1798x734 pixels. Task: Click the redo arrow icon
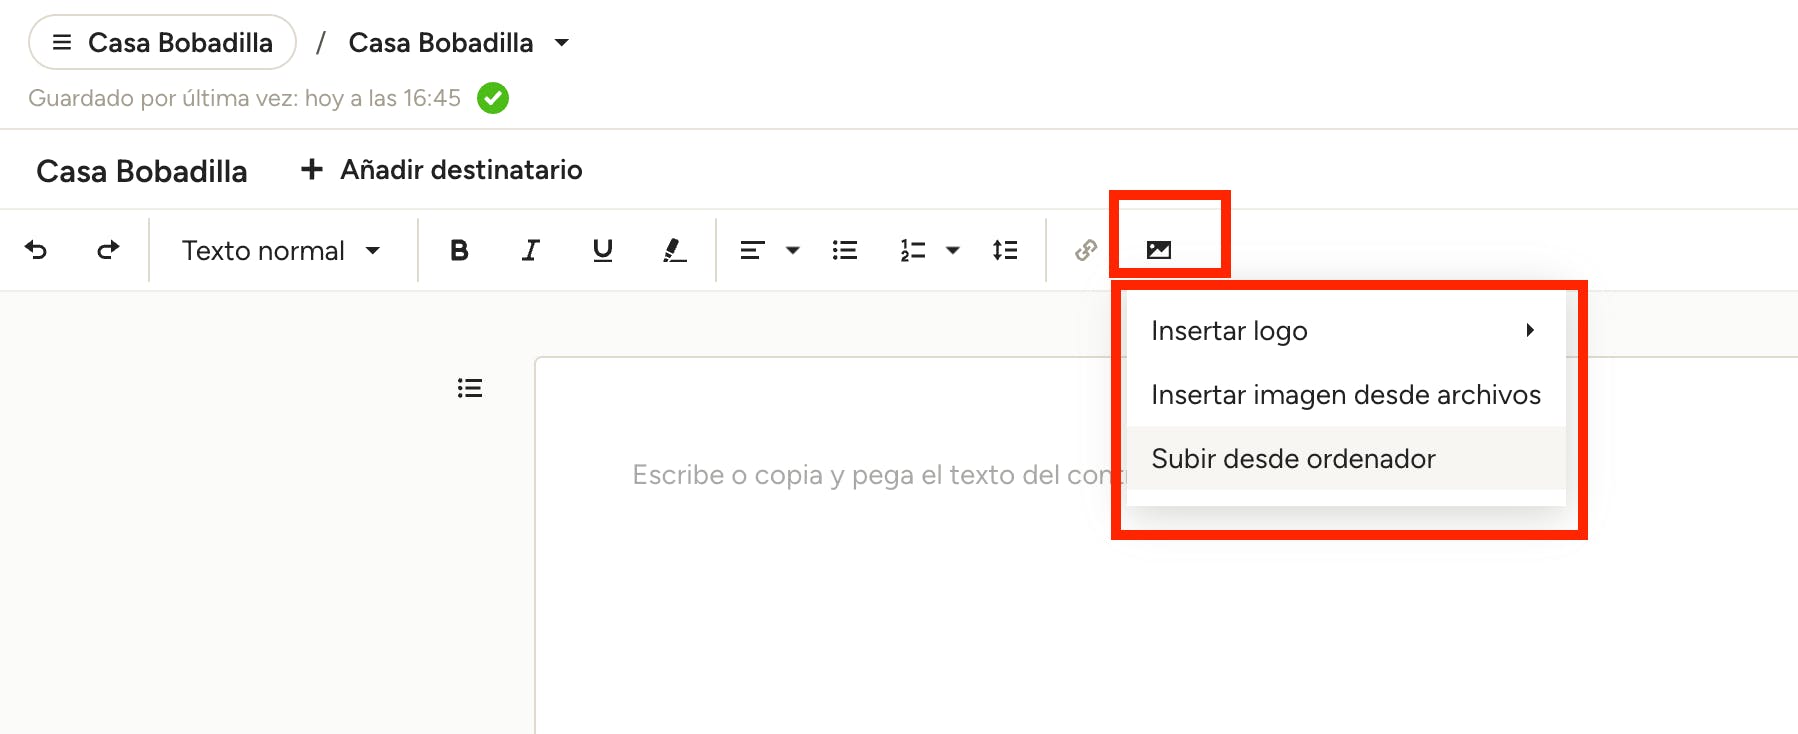(108, 250)
